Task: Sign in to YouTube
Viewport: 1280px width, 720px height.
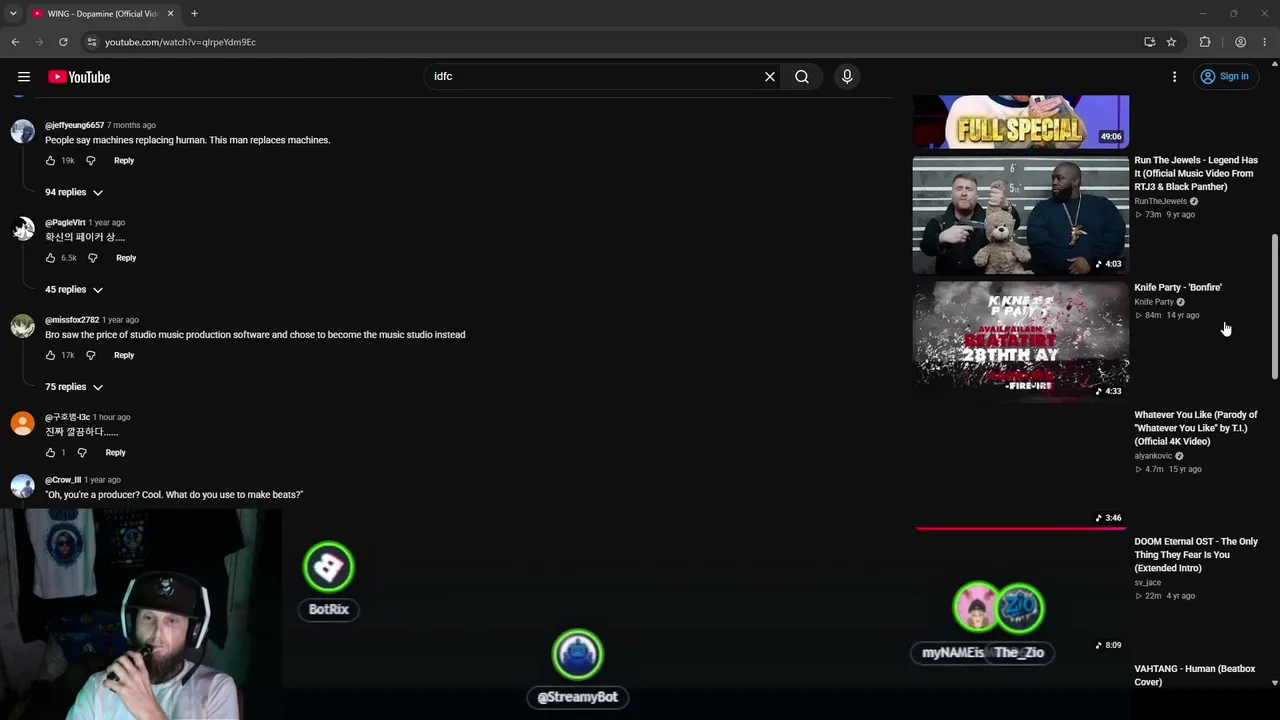Action: coord(1225,77)
